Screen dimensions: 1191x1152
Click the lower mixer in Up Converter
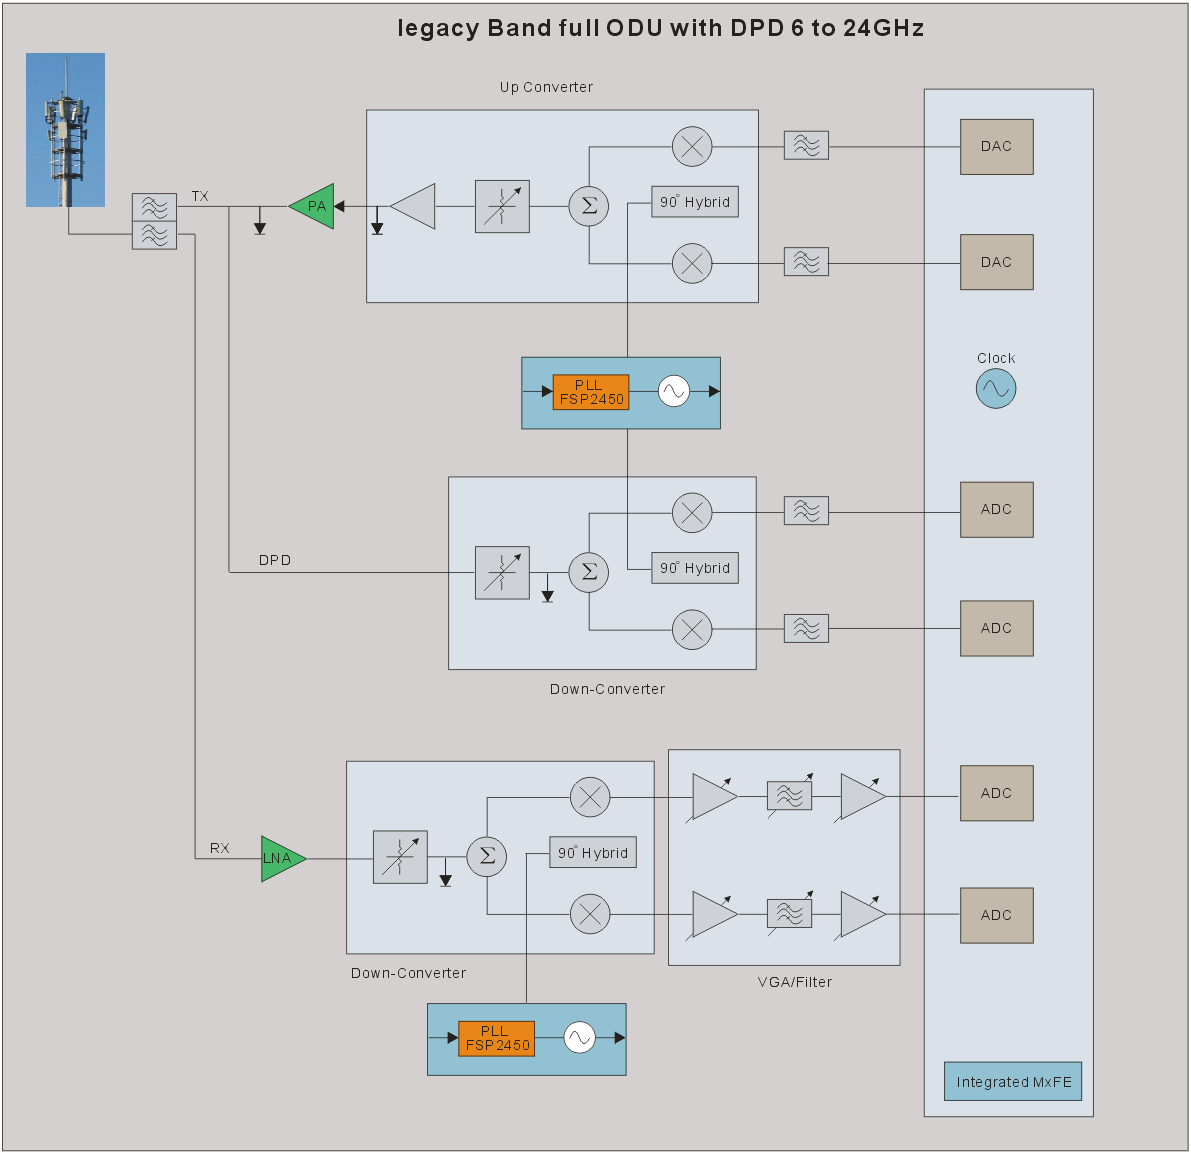coord(692,264)
